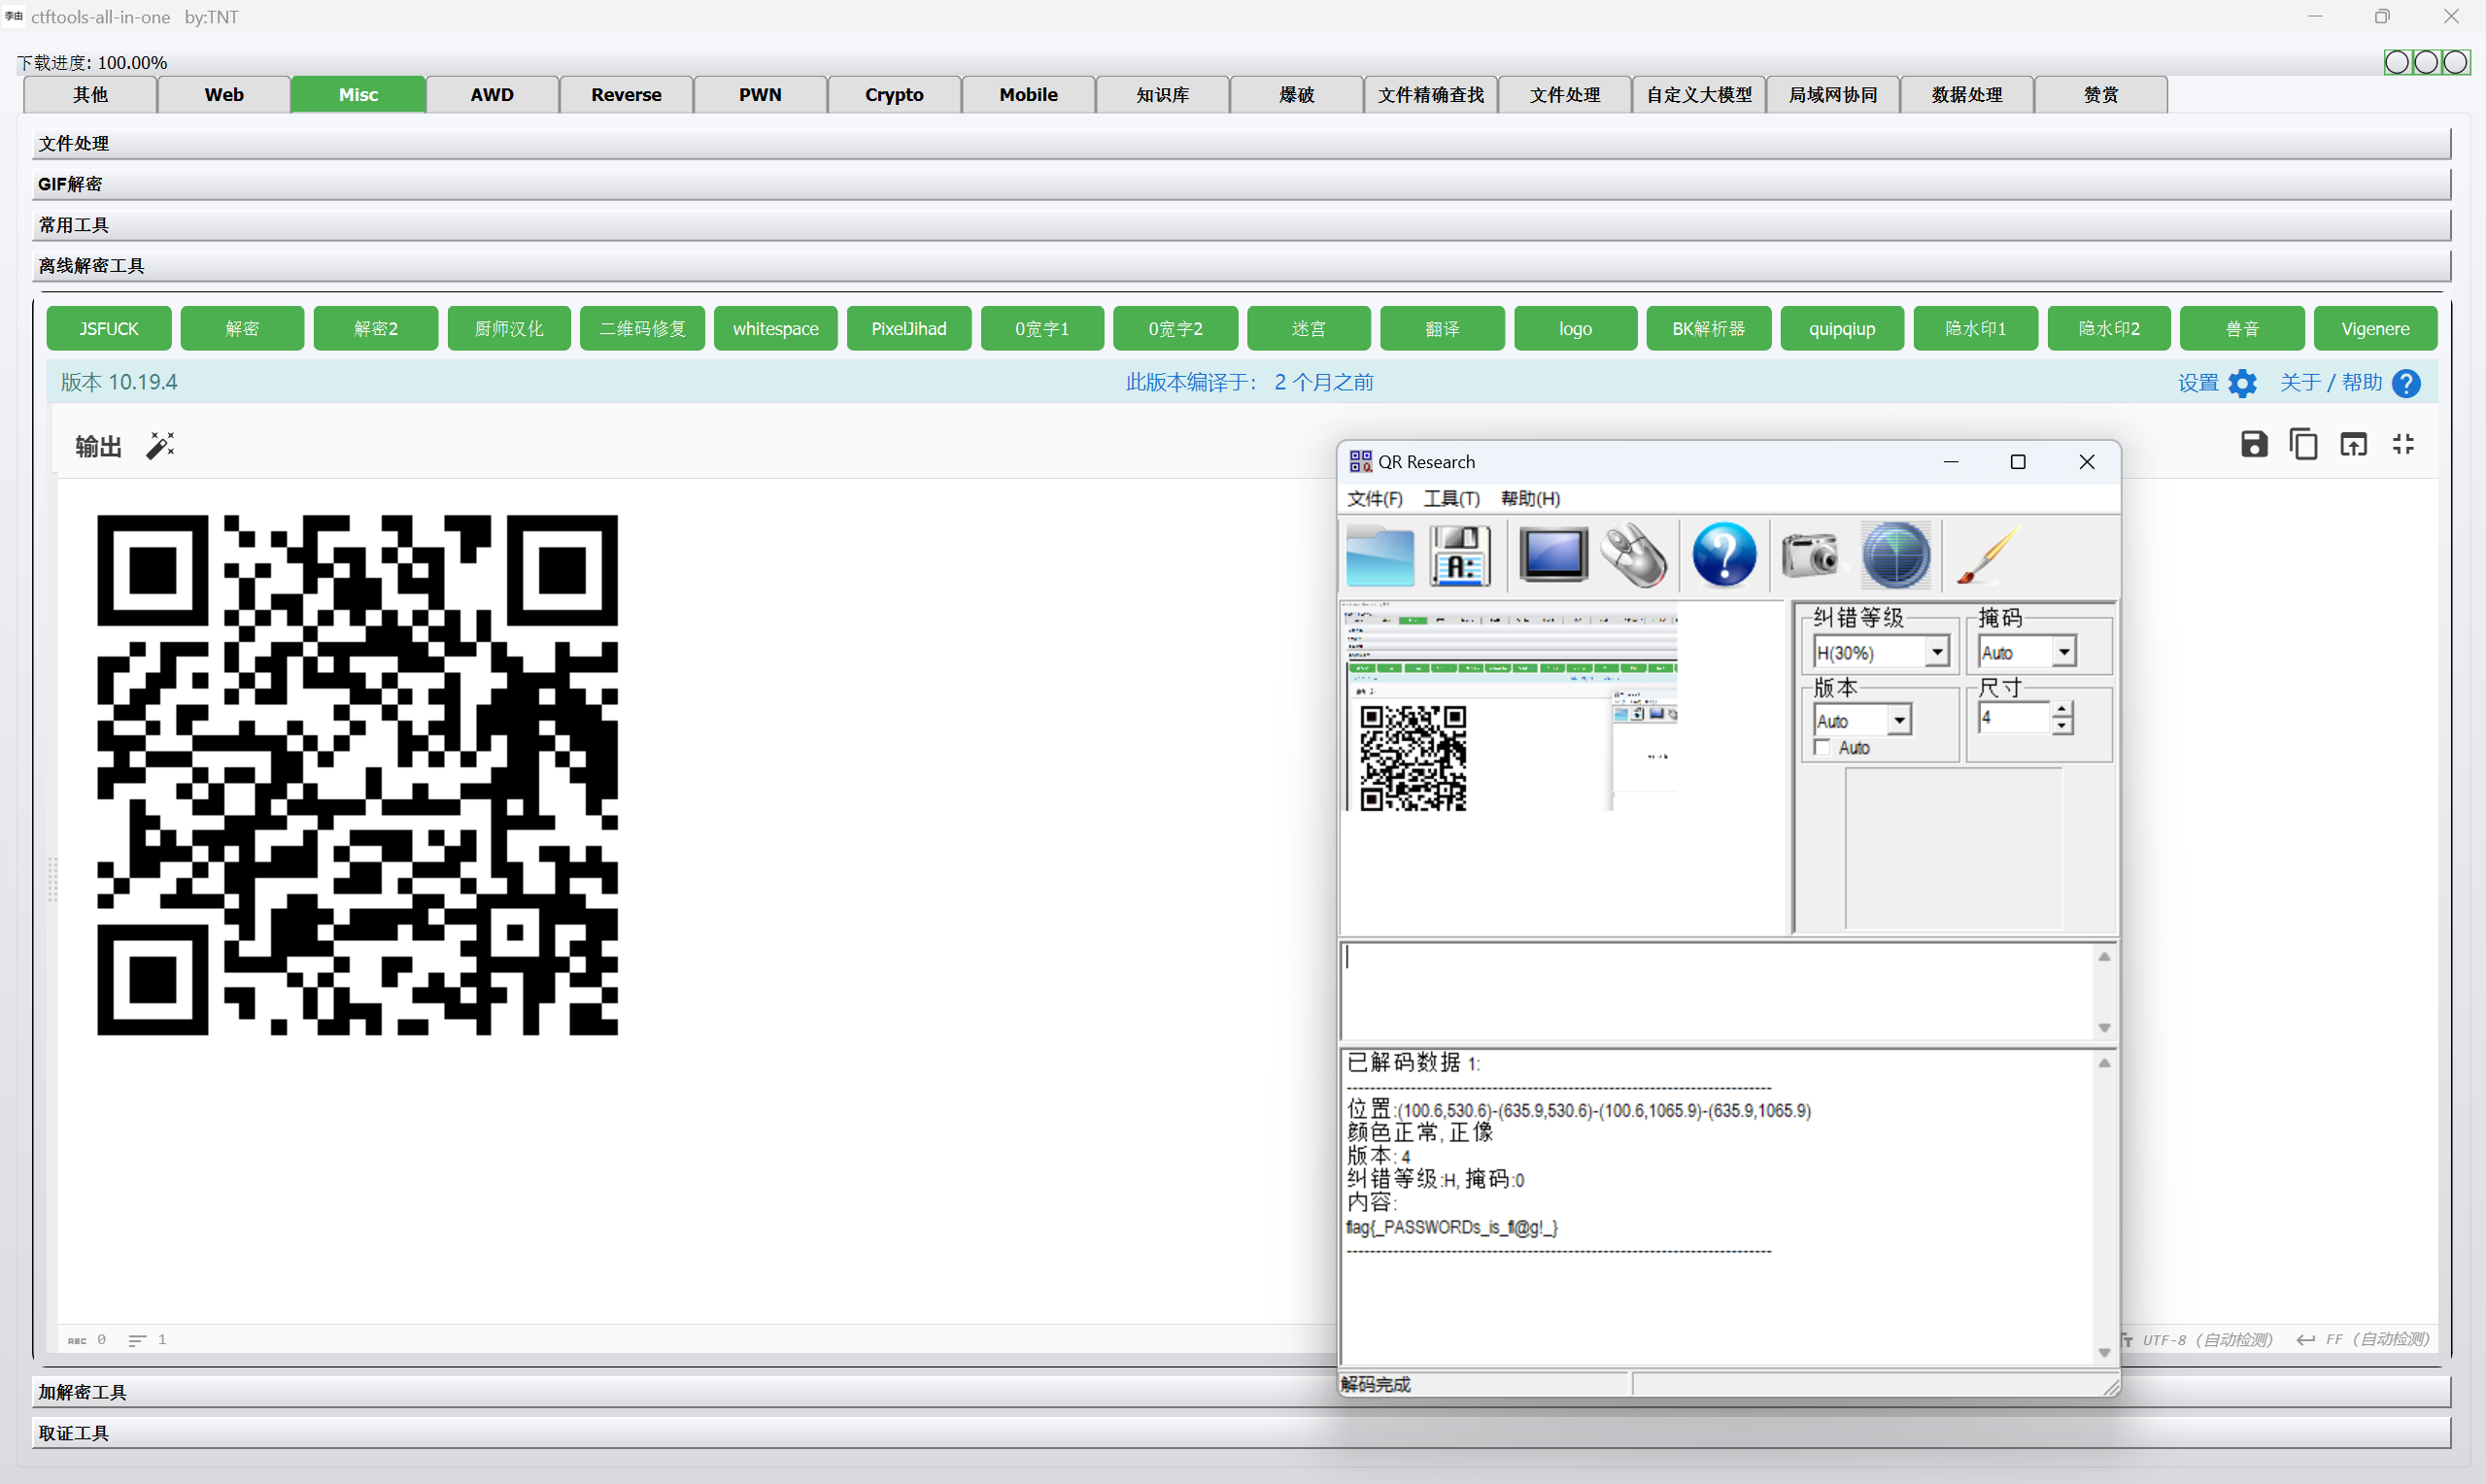Open the 帮助(H) menu in QR Research
The image size is (2486, 1484).
pos(1530,498)
